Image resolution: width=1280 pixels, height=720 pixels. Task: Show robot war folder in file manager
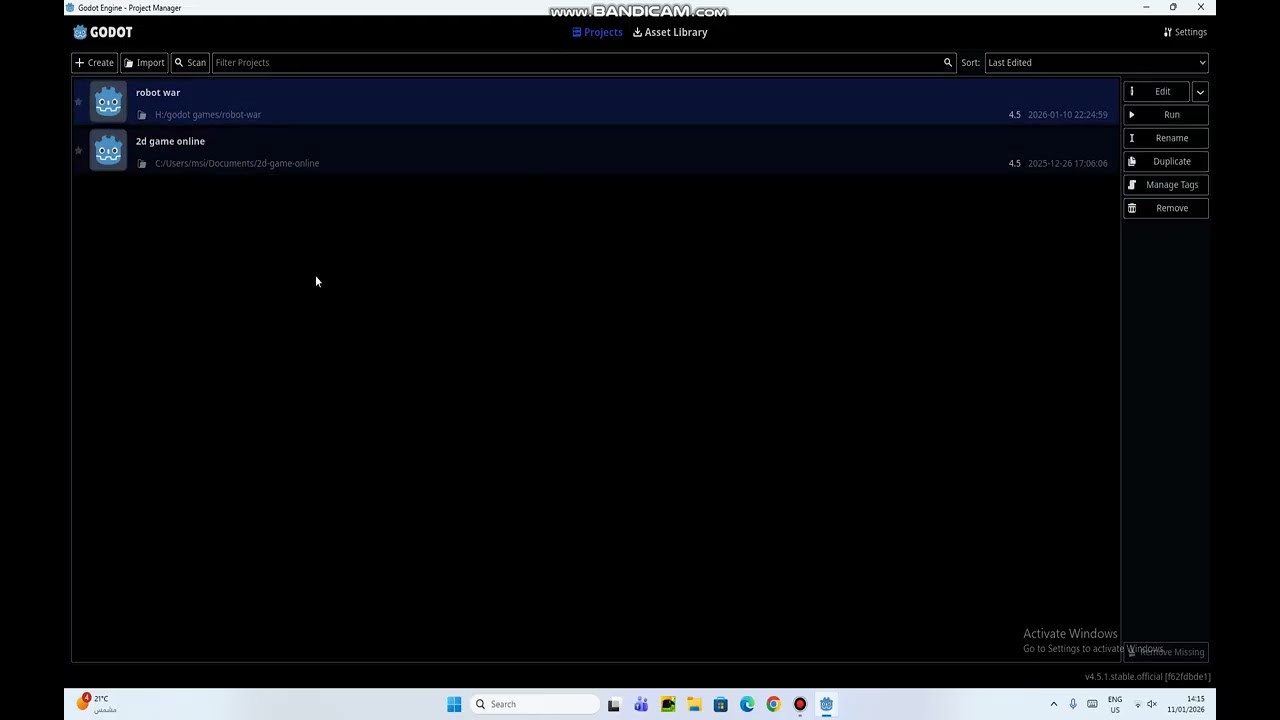tap(142, 115)
